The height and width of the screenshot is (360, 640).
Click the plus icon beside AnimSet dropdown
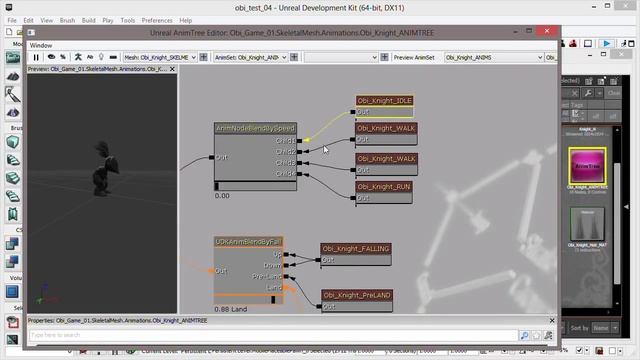(x=294, y=58)
